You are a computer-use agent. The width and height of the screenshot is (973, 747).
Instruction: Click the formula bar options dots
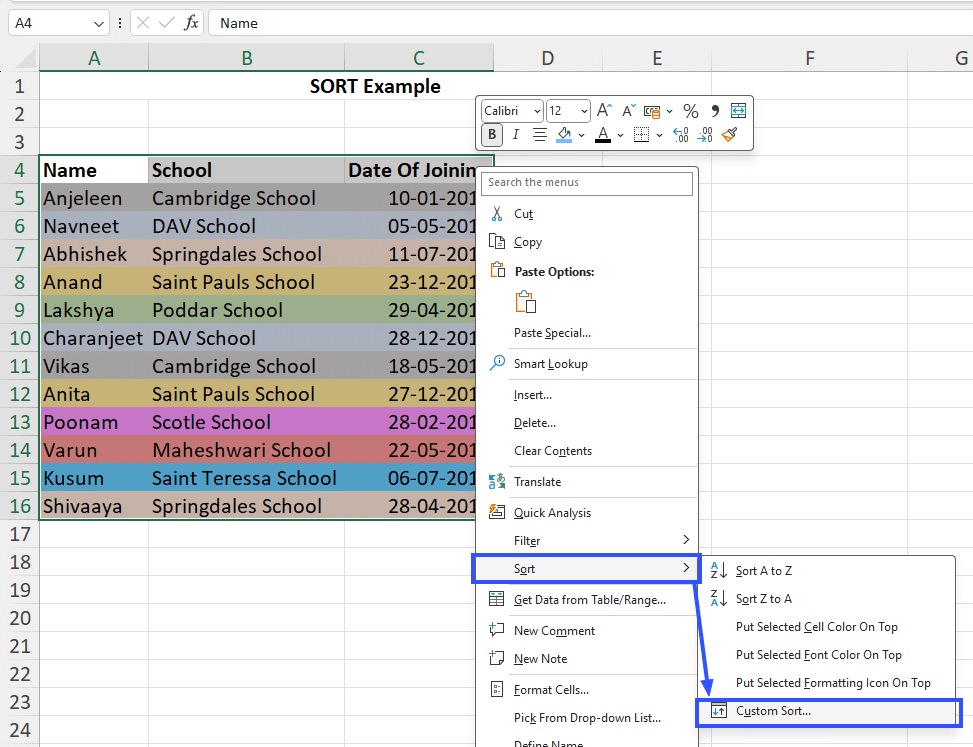[120, 24]
